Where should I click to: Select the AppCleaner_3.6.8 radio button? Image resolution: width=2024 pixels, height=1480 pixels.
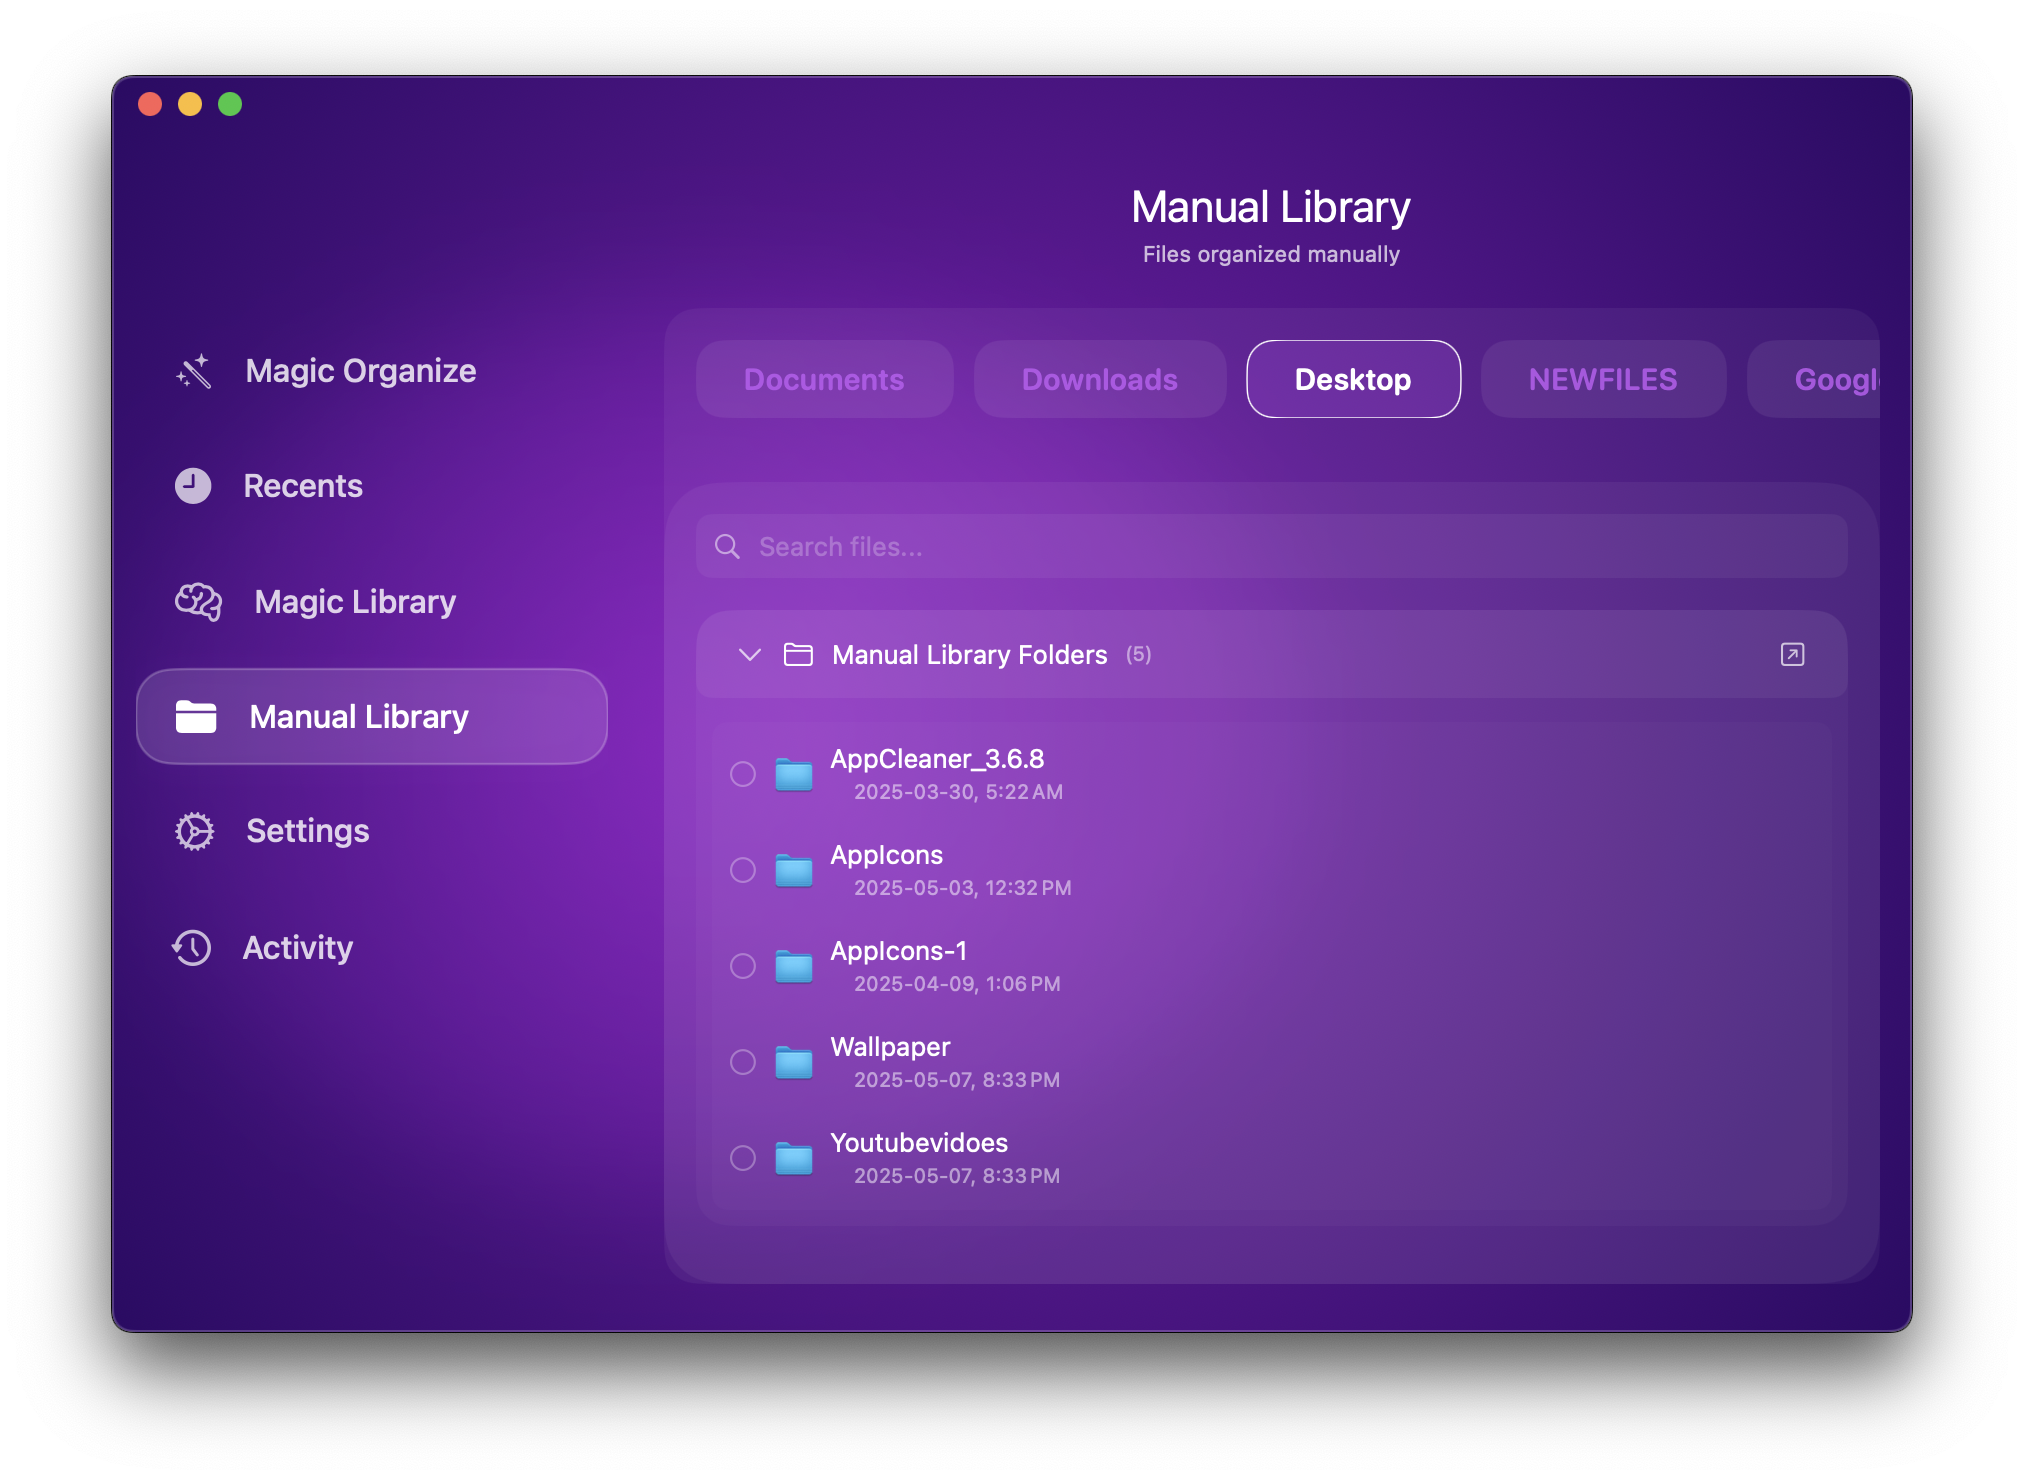[743, 774]
